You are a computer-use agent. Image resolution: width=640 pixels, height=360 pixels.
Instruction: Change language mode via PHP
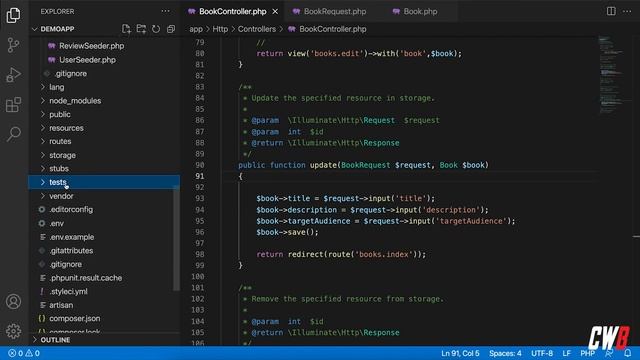(x=587, y=353)
